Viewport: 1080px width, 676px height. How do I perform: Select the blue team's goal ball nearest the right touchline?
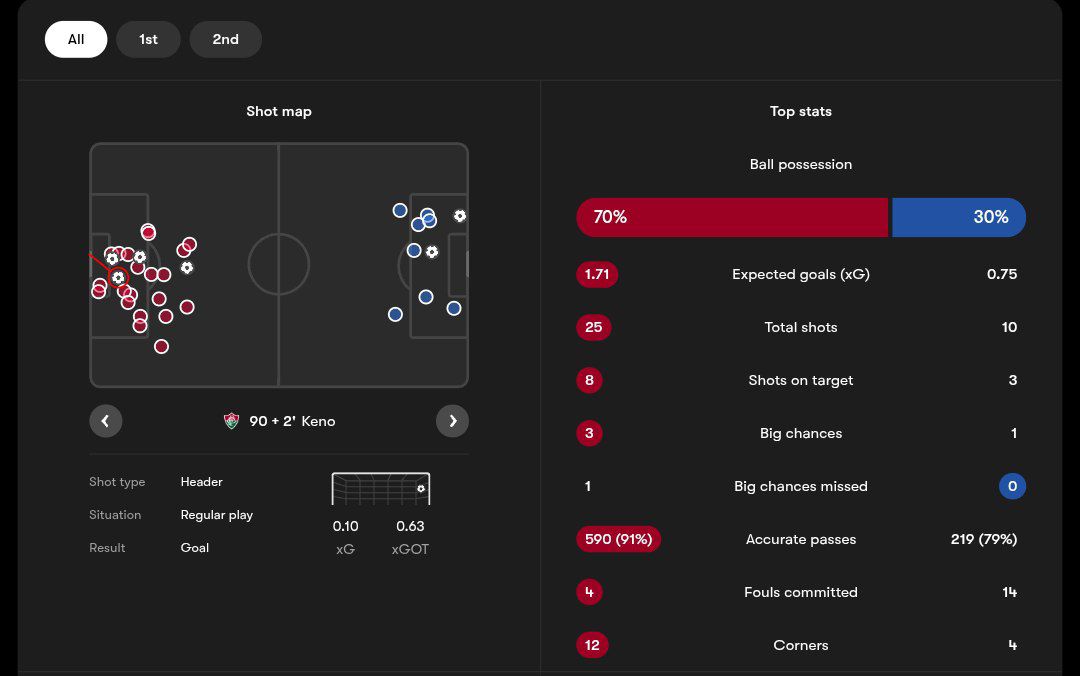pos(459,216)
